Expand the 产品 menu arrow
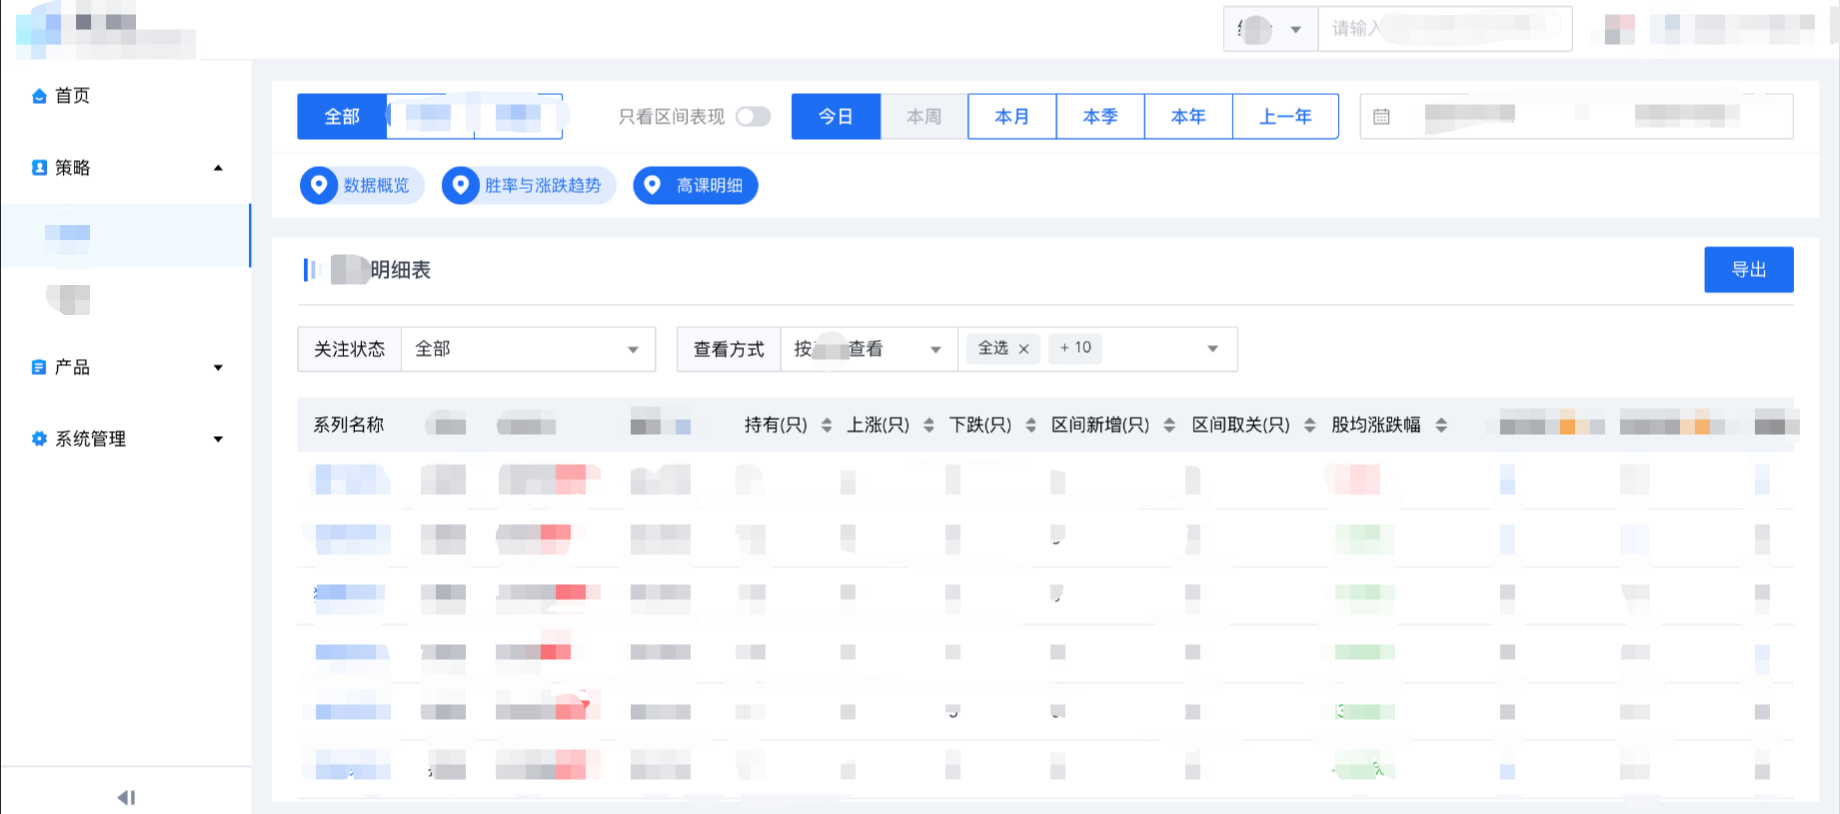The width and height of the screenshot is (1840, 814). click(218, 368)
